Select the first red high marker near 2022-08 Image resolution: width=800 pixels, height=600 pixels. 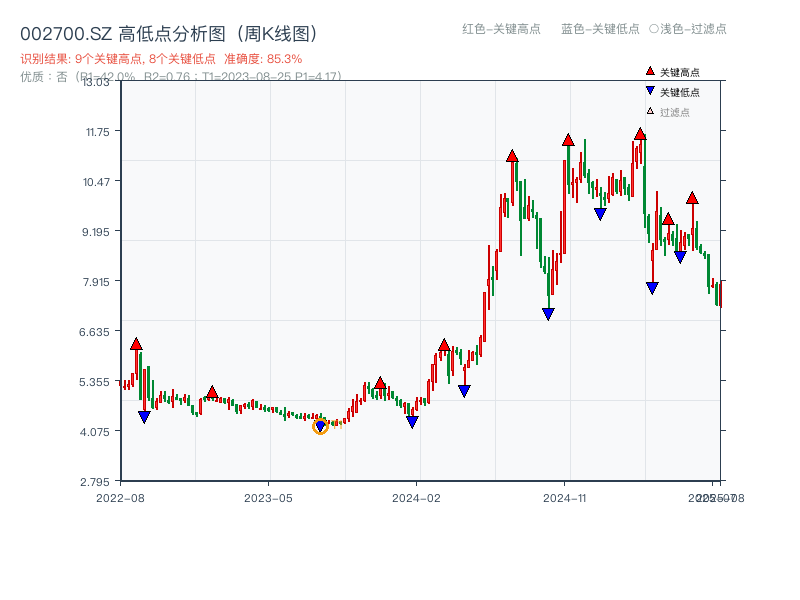(136, 344)
